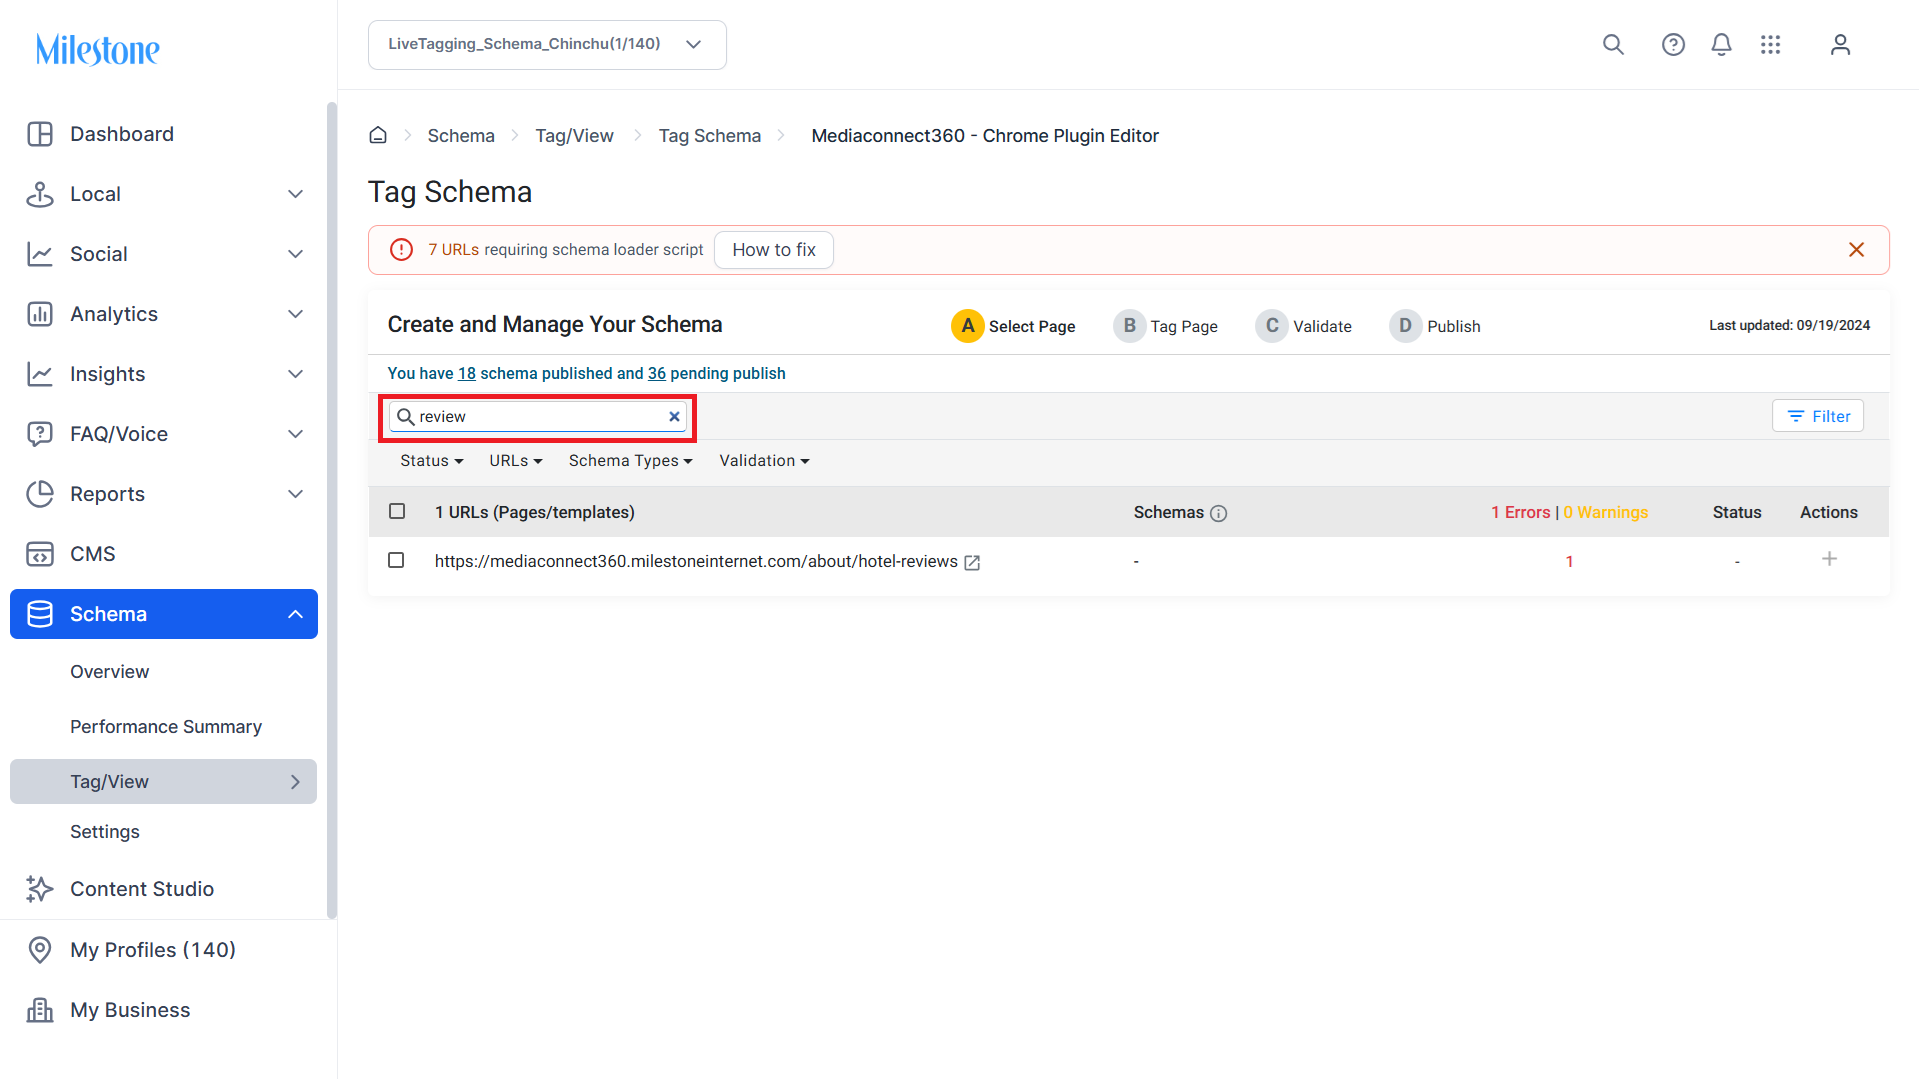Clear the review search text
Image resolution: width=1919 pixels, height=1079 pixels.
click(x=674, y=417)
